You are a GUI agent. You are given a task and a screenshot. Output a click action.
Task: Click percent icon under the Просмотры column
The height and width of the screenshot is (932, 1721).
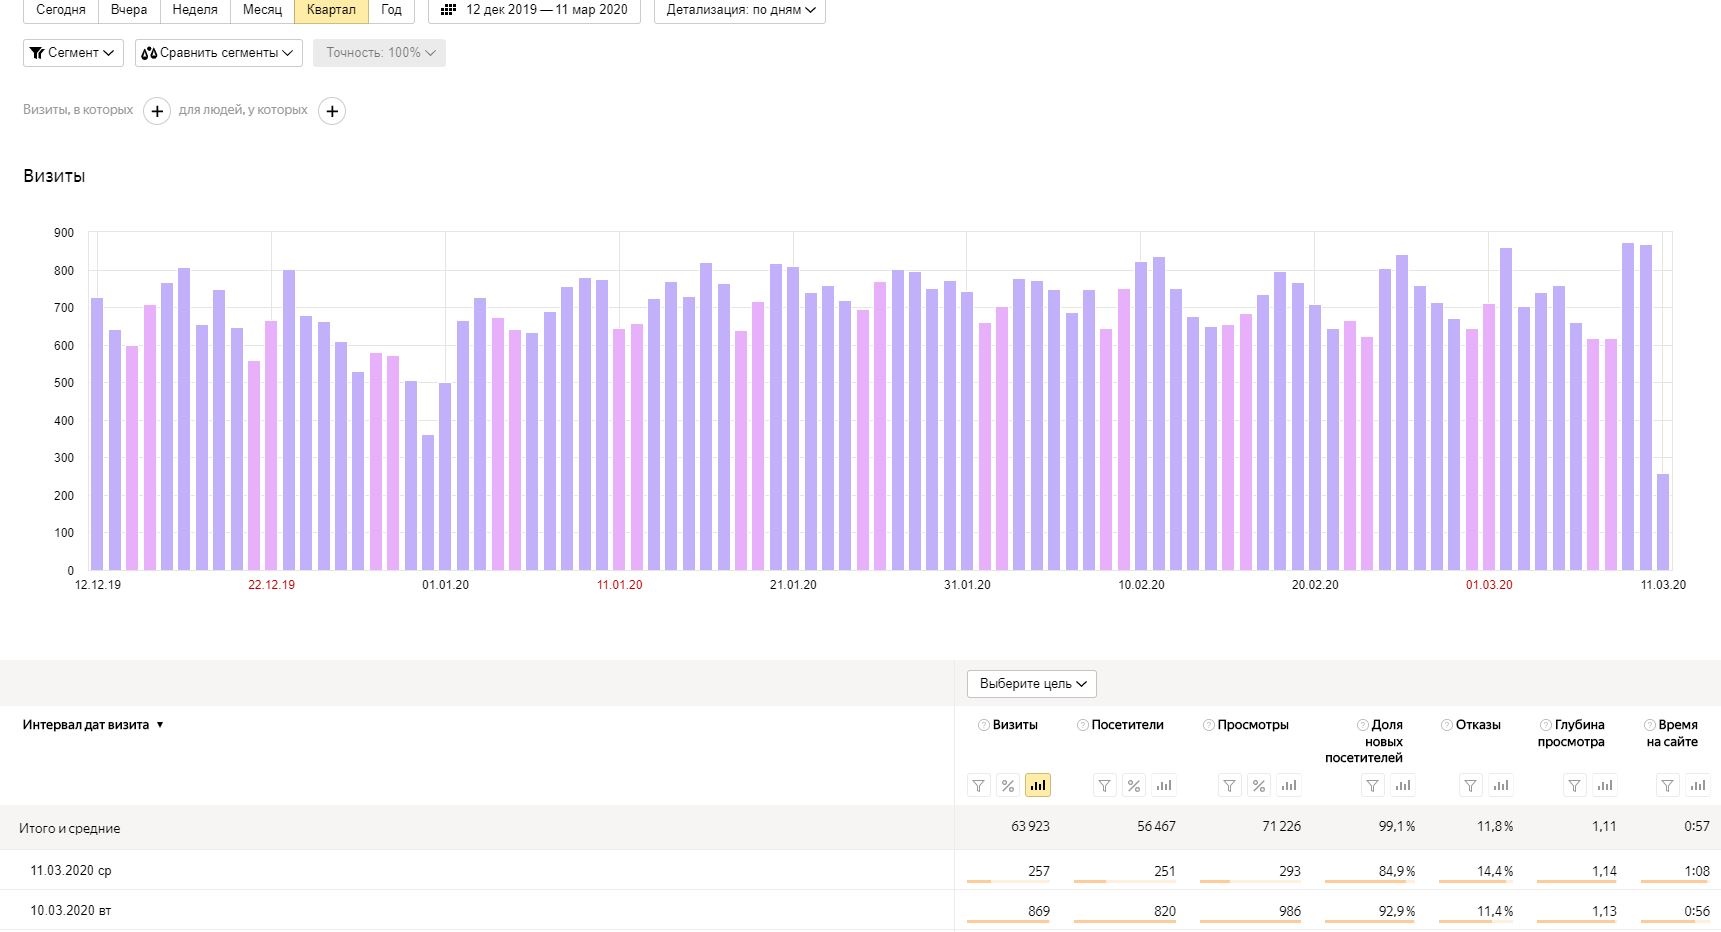pos(1259,786)
